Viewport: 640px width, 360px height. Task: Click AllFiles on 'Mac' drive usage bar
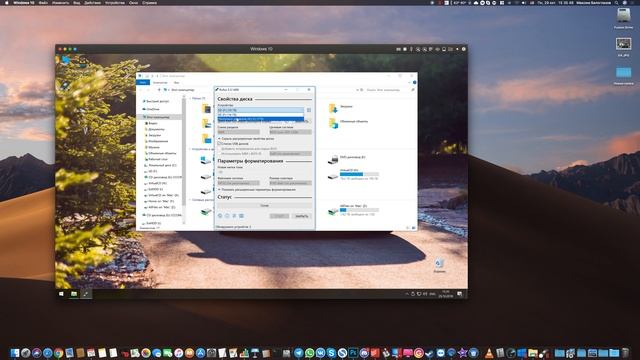coord(359,210)
